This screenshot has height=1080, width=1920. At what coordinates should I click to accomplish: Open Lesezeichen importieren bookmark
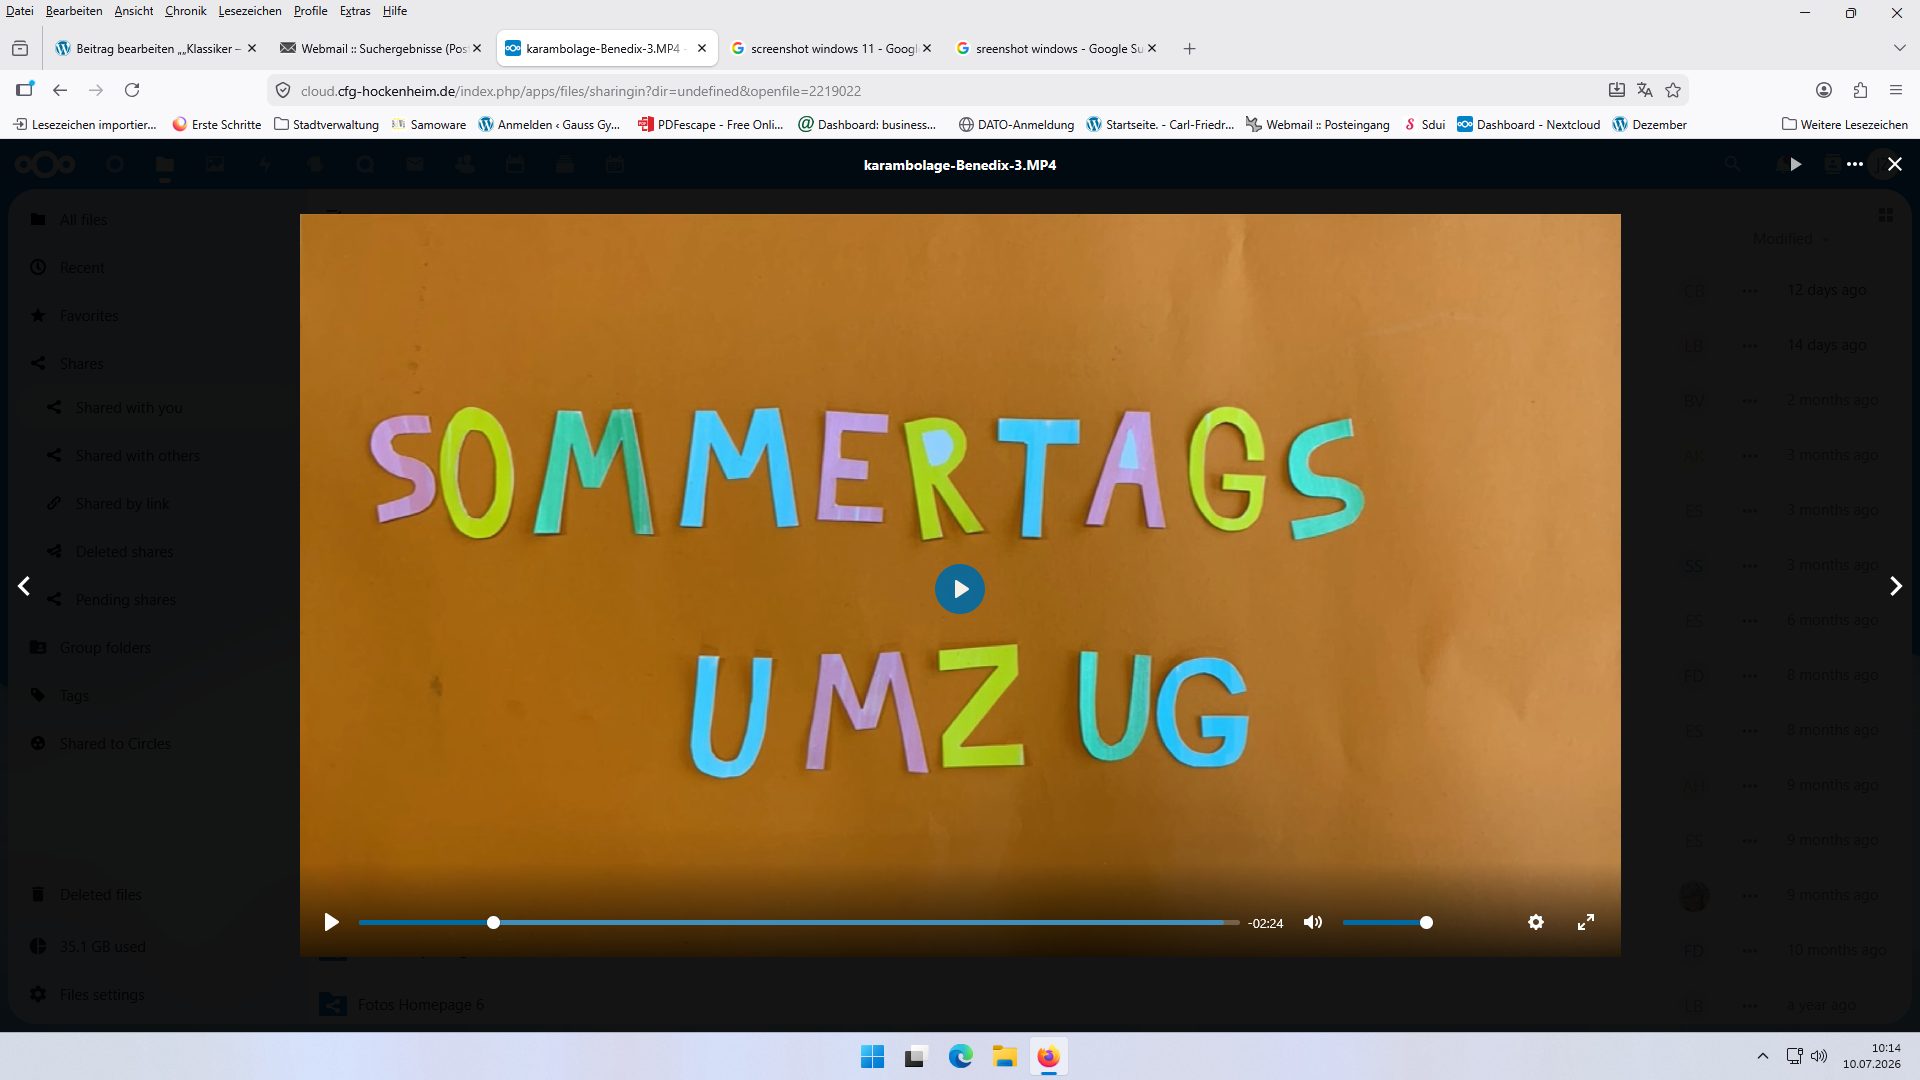point(84,124)
